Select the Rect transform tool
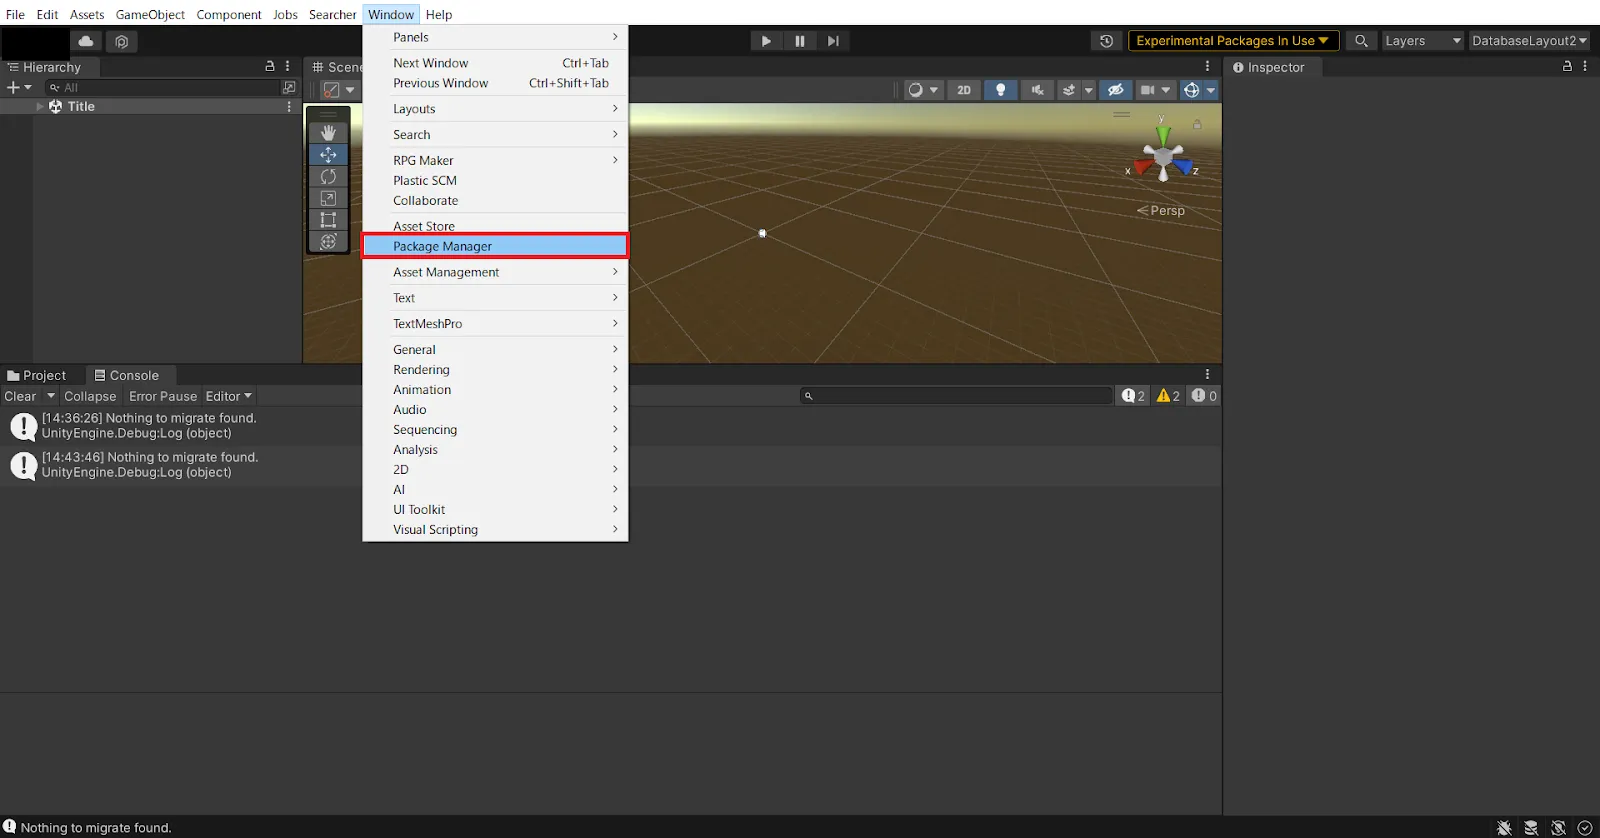Image resolution: width=1600 pixels, height=838 pixels. [x=328, y=220]
